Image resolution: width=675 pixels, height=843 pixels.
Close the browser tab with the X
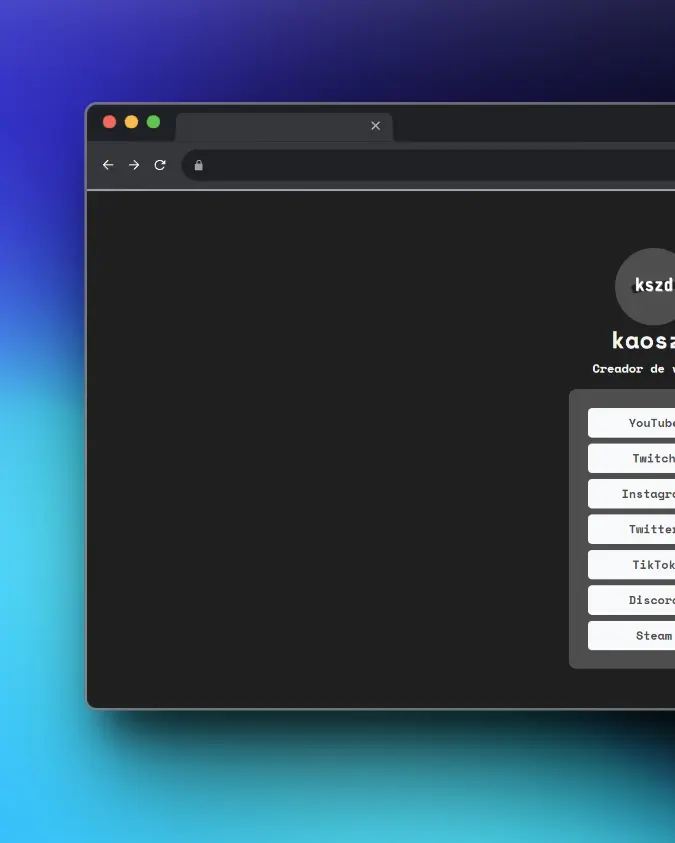click(x=376, y=126)
